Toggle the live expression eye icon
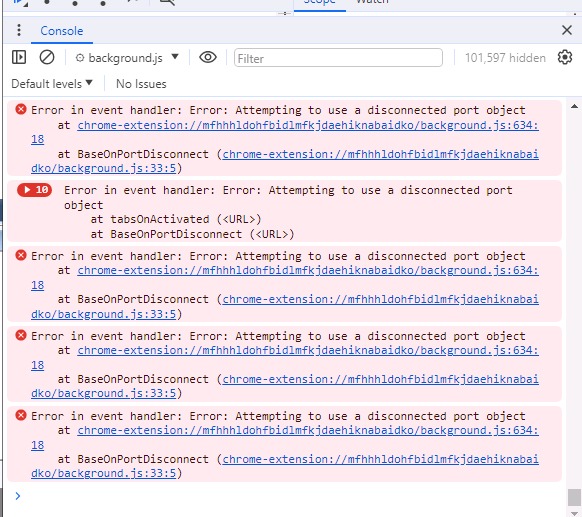 coord(208,58)
